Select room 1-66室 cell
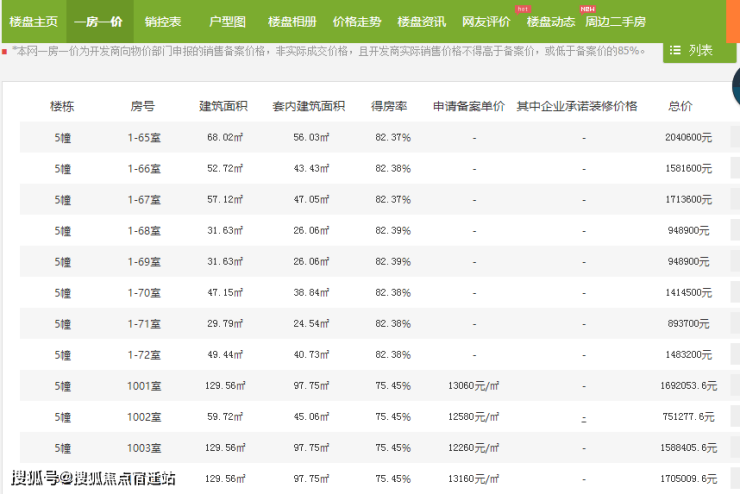 [x=144, y=169]
